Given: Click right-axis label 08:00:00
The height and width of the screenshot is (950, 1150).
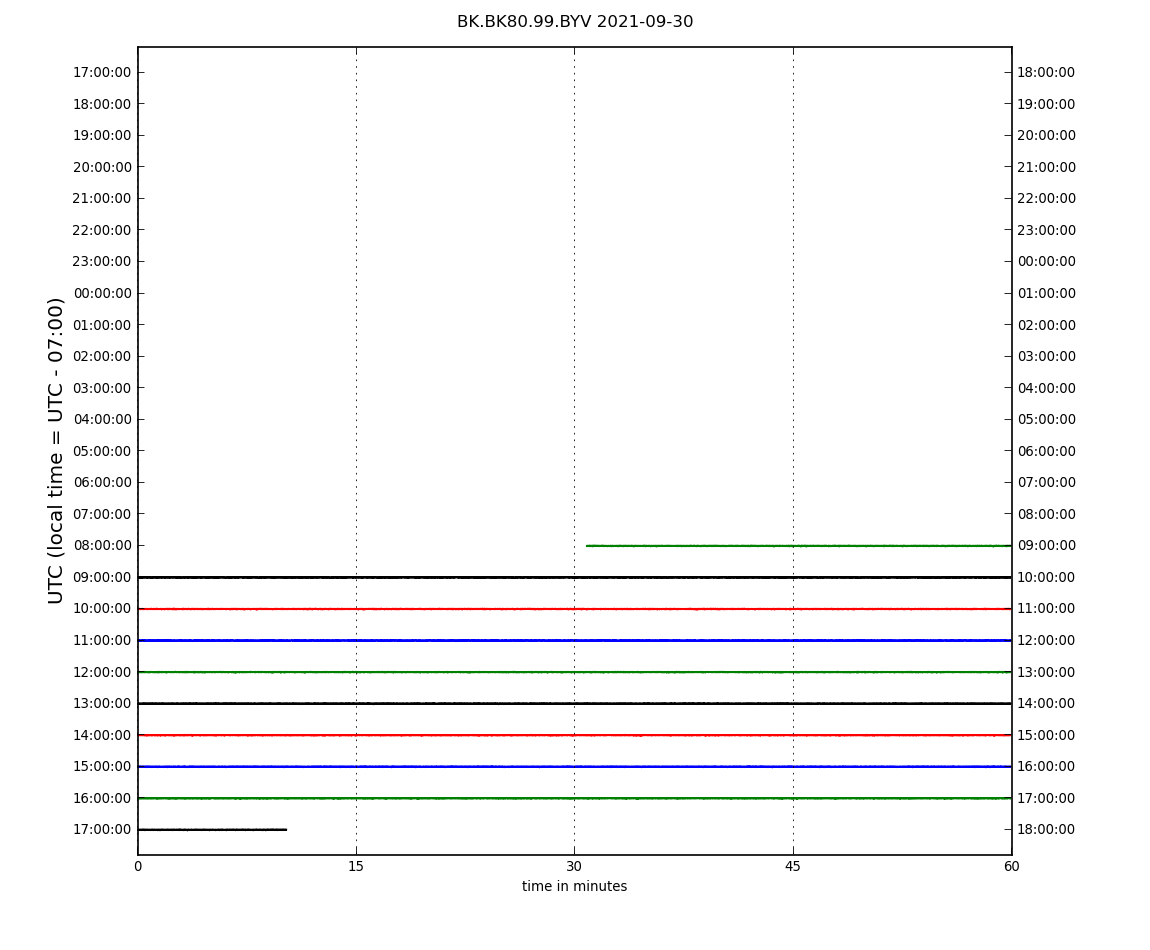Looking at the screenshot, I should point(1047,514).
